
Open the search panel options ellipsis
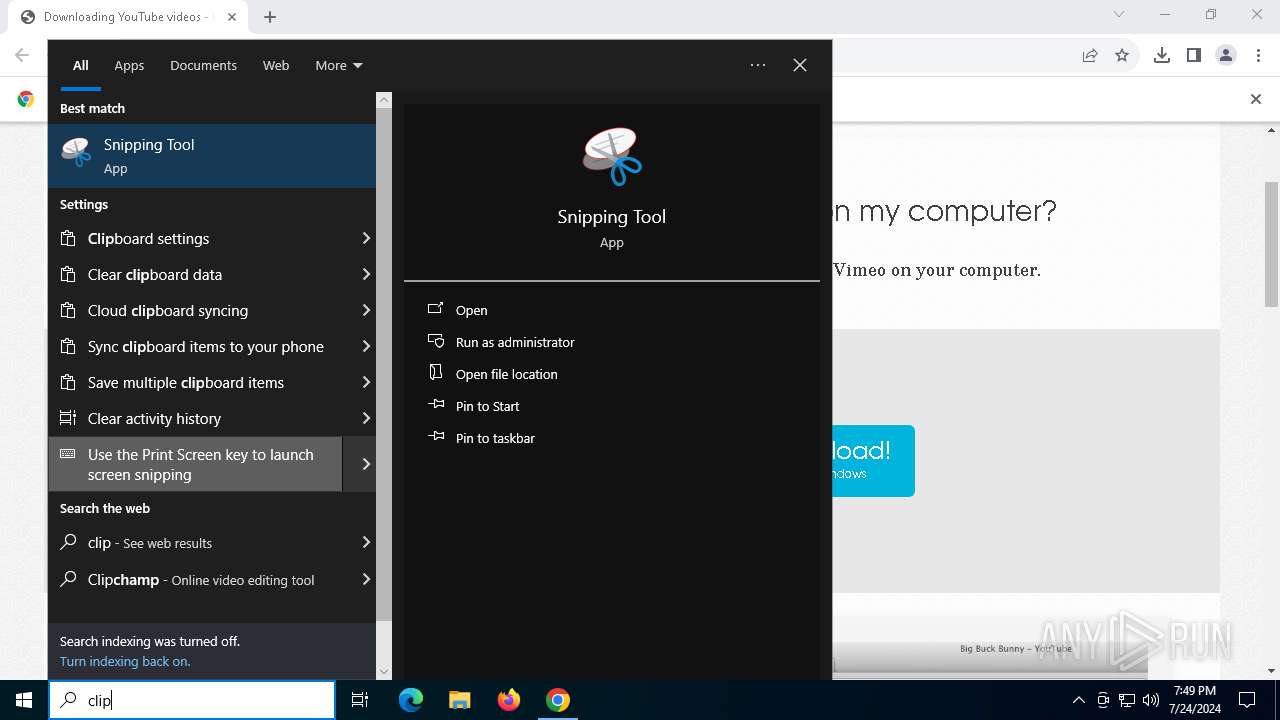point(758,65)
